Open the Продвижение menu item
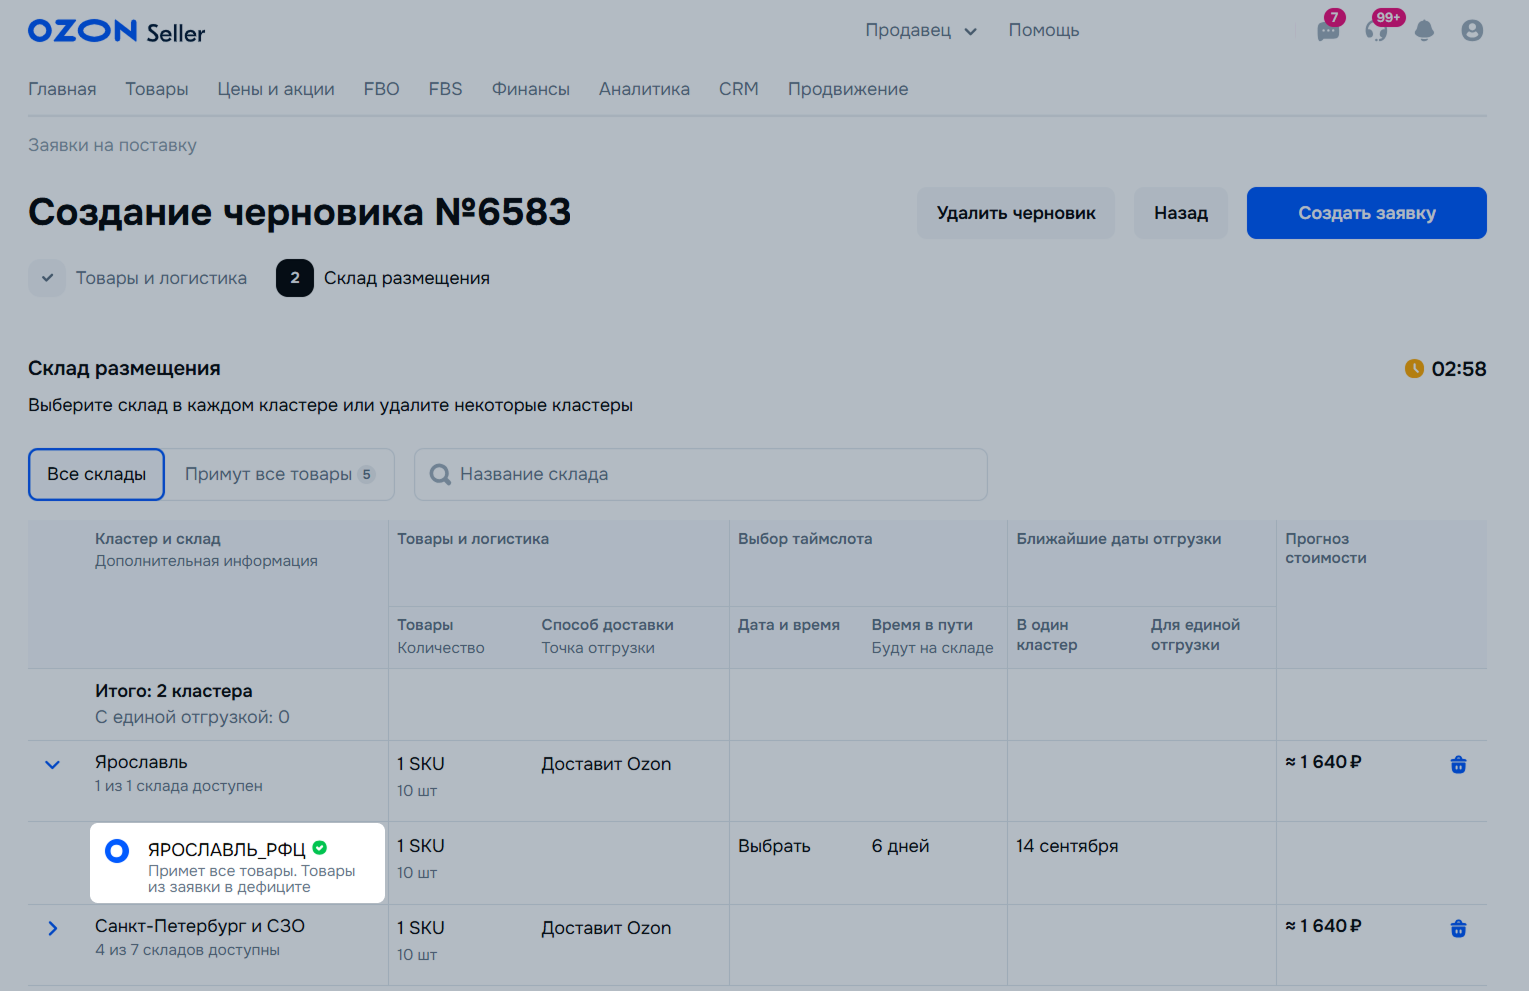1529x991 pixels. pyautogui.click(x=848, y=89)
